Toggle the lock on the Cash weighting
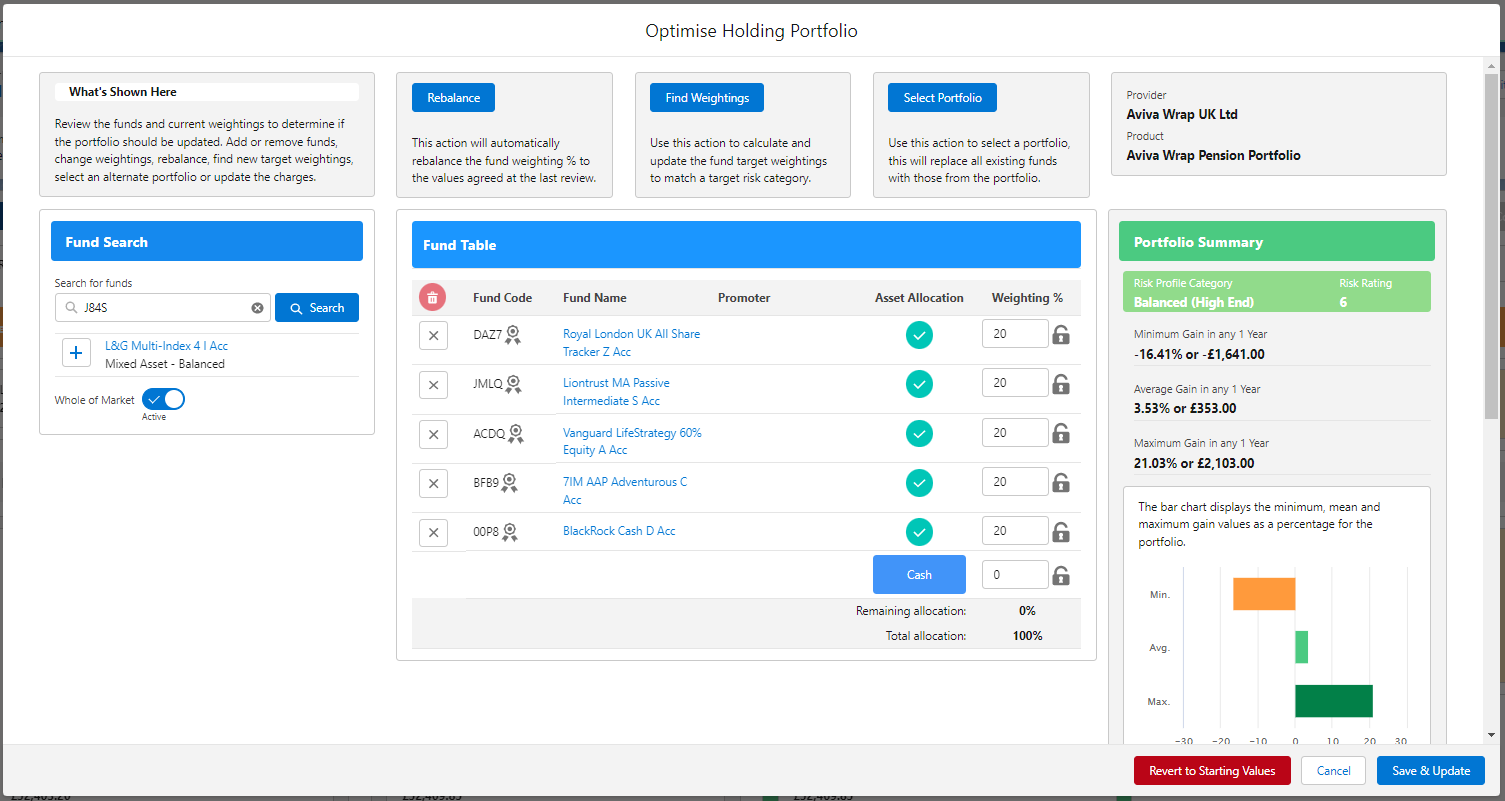Screen dimensions: 1505x801 click(1062, 576)
